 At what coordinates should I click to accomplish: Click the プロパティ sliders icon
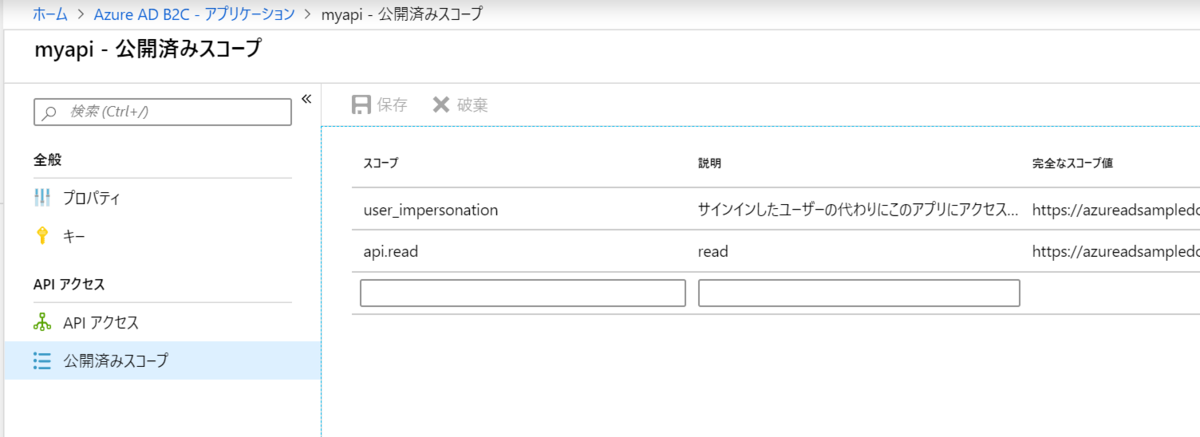pyautogui.click(x=42, y=197)
